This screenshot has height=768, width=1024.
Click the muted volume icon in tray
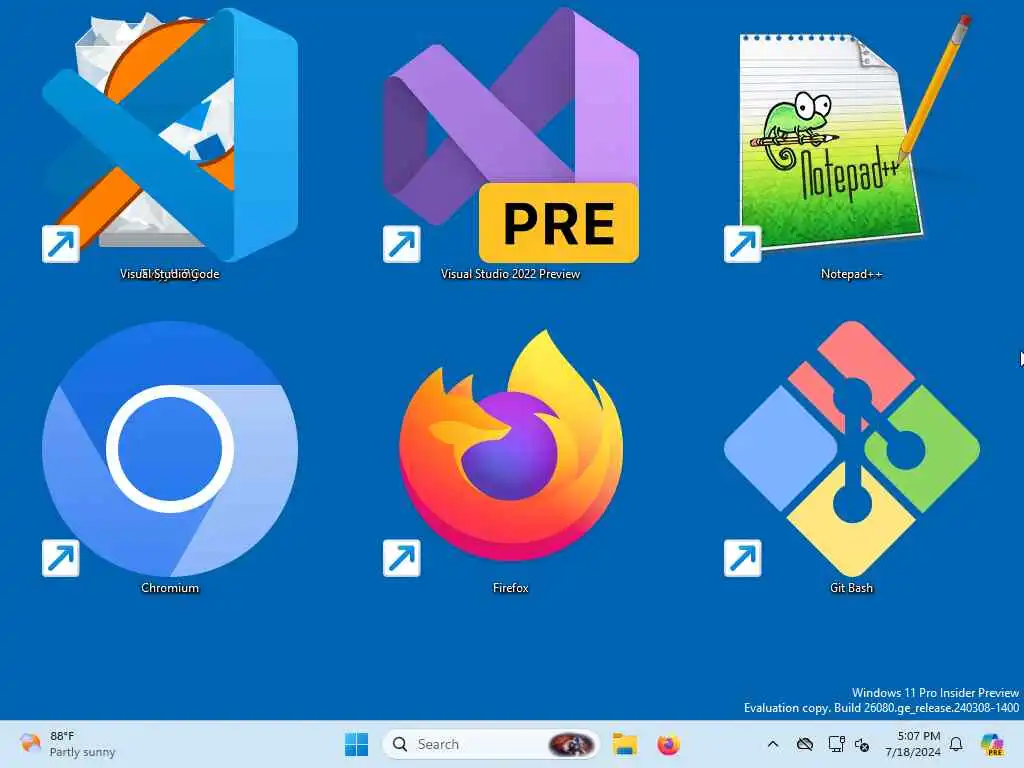(x=862, y=744)
